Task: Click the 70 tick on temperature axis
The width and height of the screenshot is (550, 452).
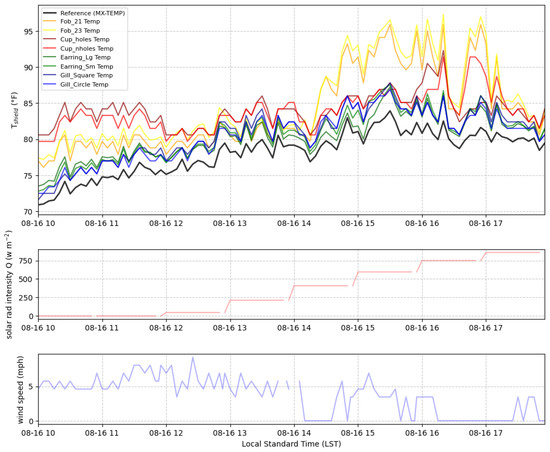Action: (x=29, y=212)
